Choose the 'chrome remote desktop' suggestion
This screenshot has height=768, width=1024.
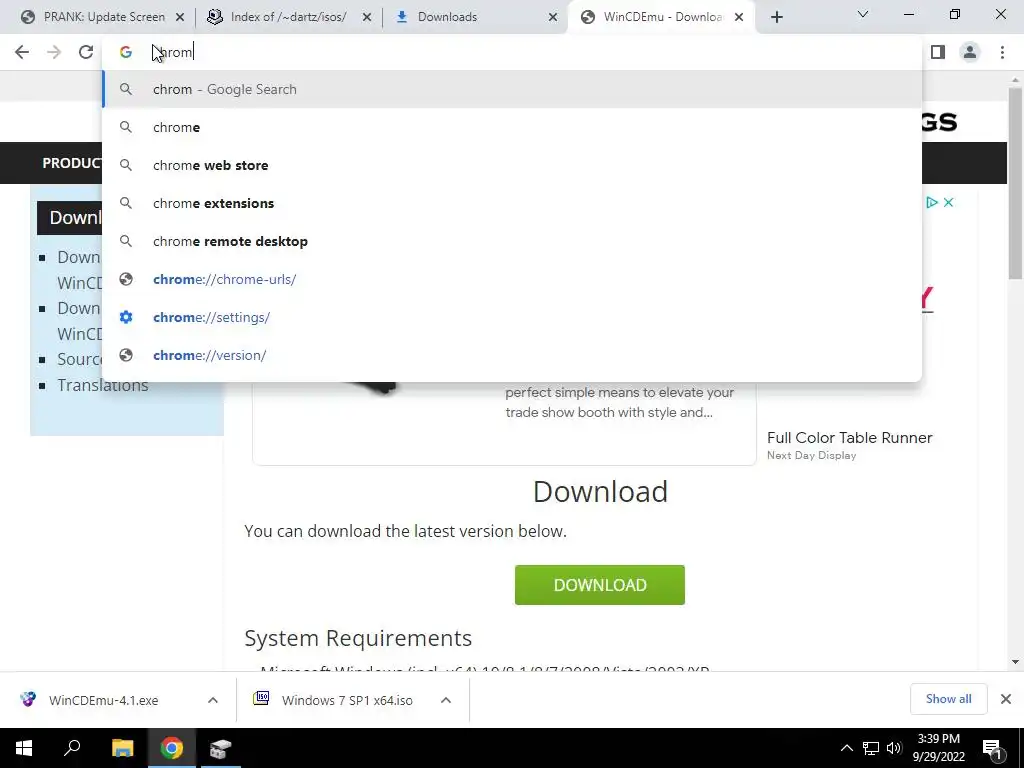512,241
